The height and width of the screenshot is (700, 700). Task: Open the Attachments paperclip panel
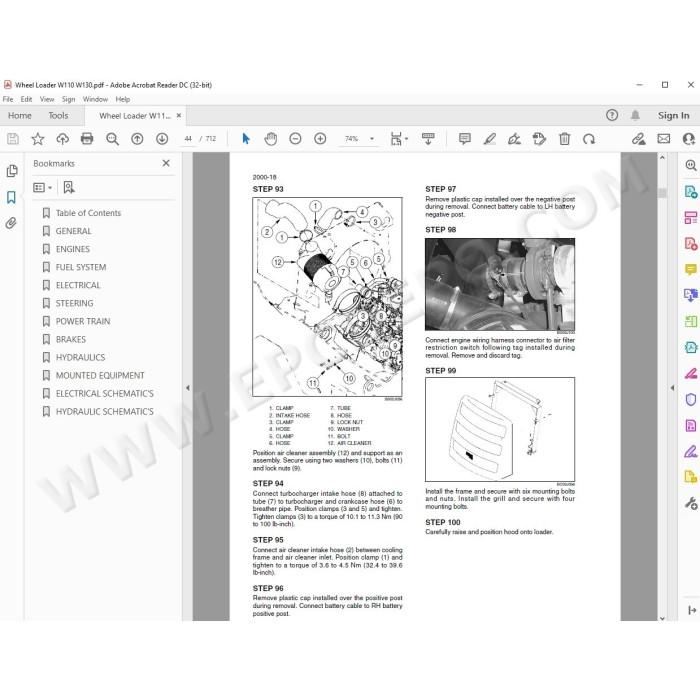[x=12, y=223]
